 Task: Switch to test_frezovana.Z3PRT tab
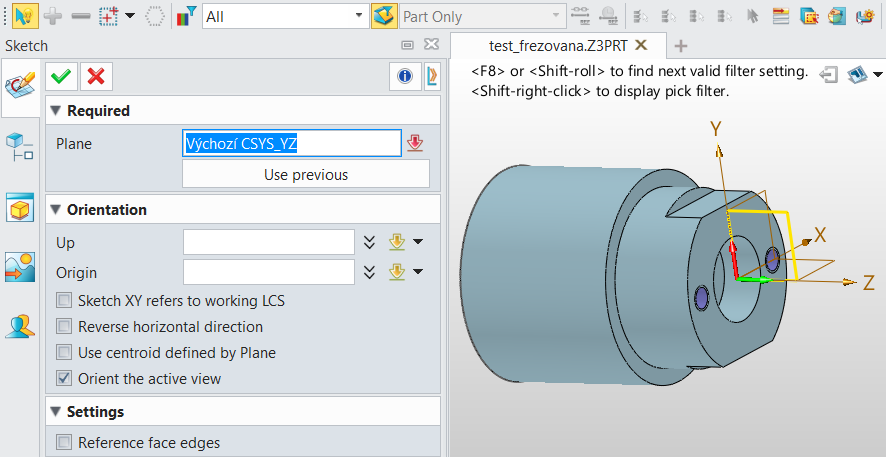point(559,45)
